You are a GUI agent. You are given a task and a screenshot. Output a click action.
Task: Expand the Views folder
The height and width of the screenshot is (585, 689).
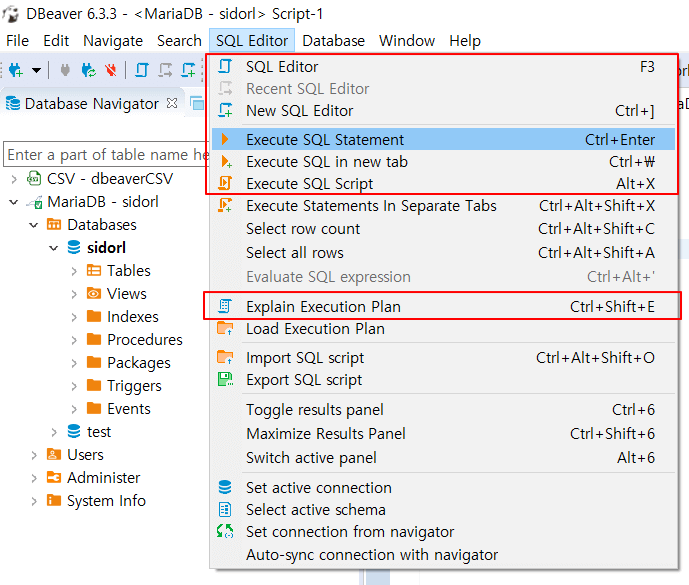[x=74, y=294]
